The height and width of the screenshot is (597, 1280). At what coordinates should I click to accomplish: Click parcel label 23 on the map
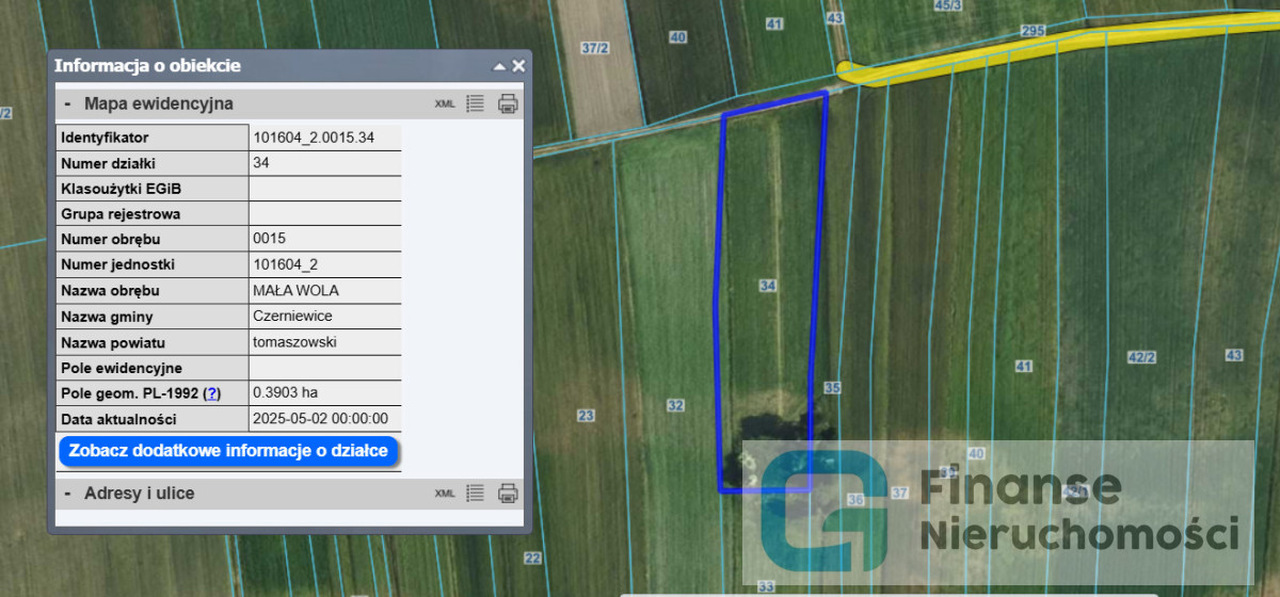(x=586, y=415)
